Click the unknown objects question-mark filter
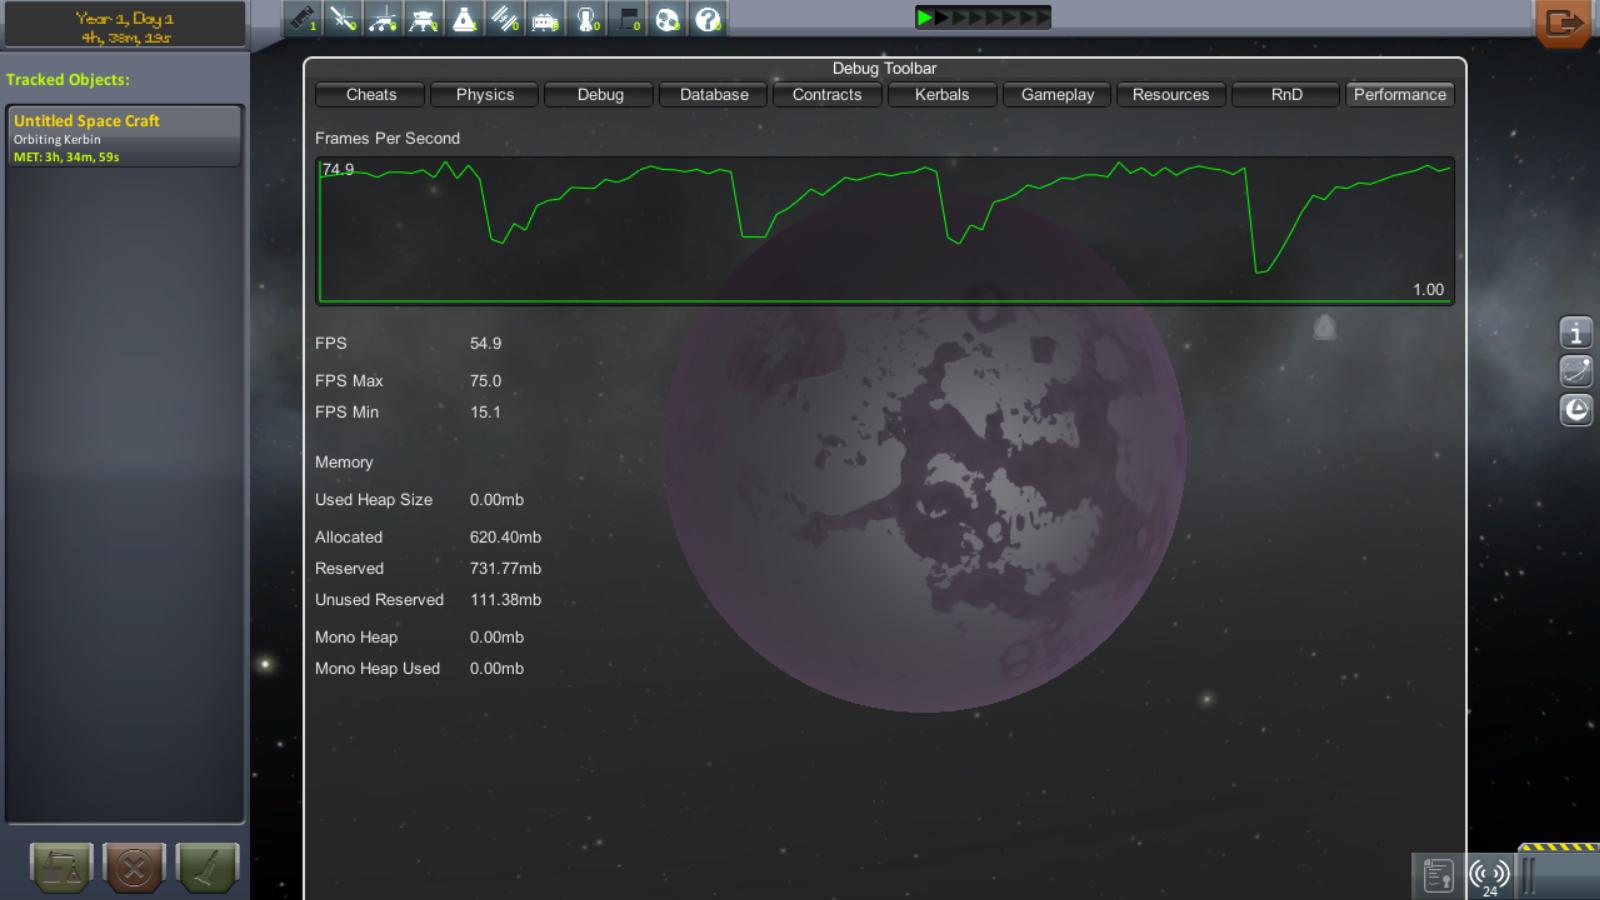The image size is (1600, 900). (x=708, y=19)
